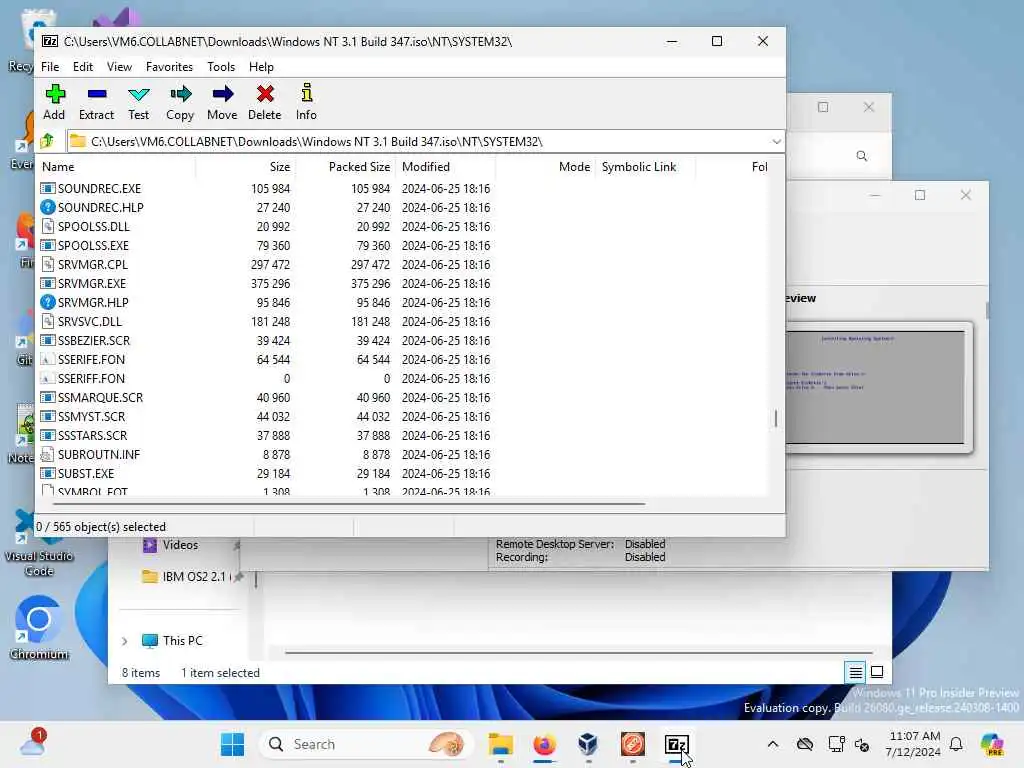Open the notification bell in system tray

tap(956, 744)
